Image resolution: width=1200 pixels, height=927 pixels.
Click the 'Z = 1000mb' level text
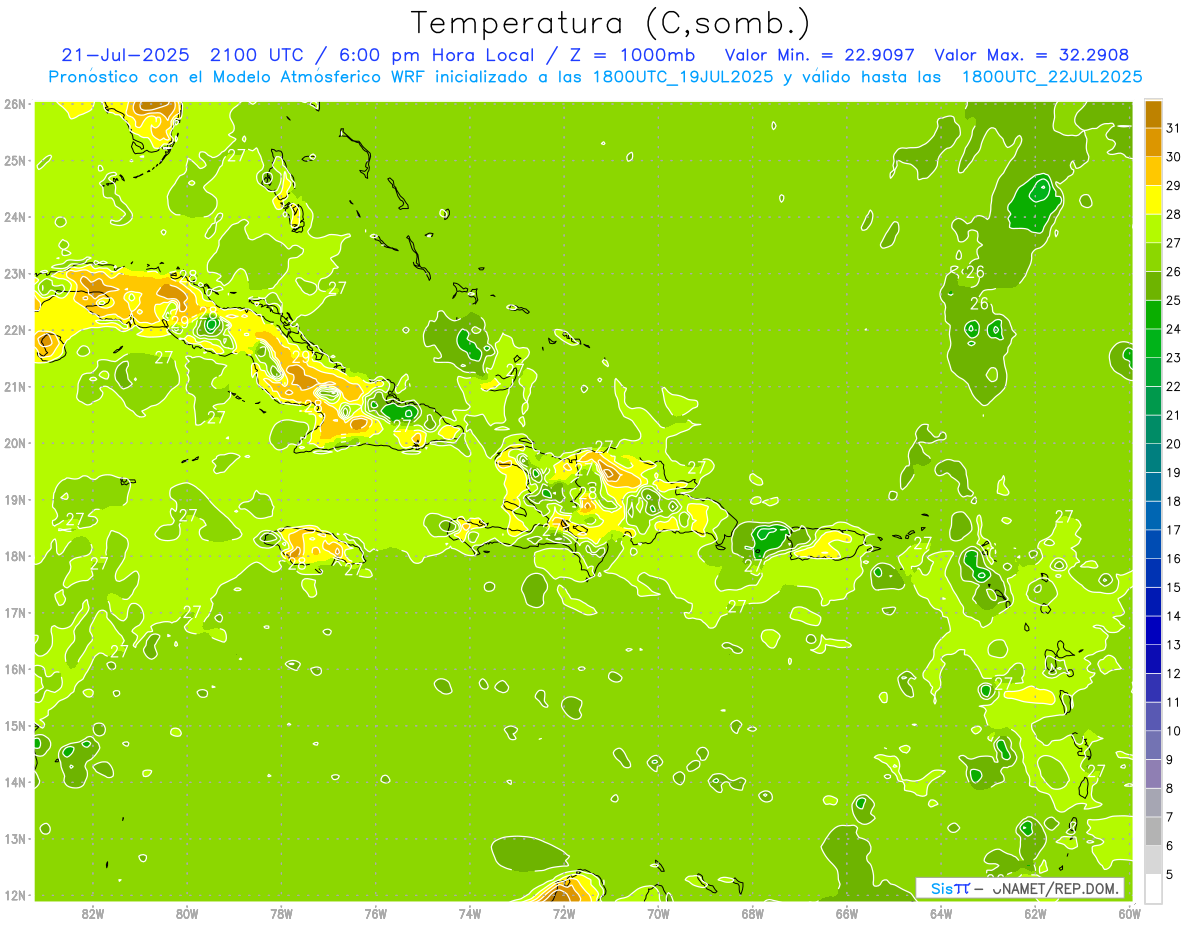point(634,55)
